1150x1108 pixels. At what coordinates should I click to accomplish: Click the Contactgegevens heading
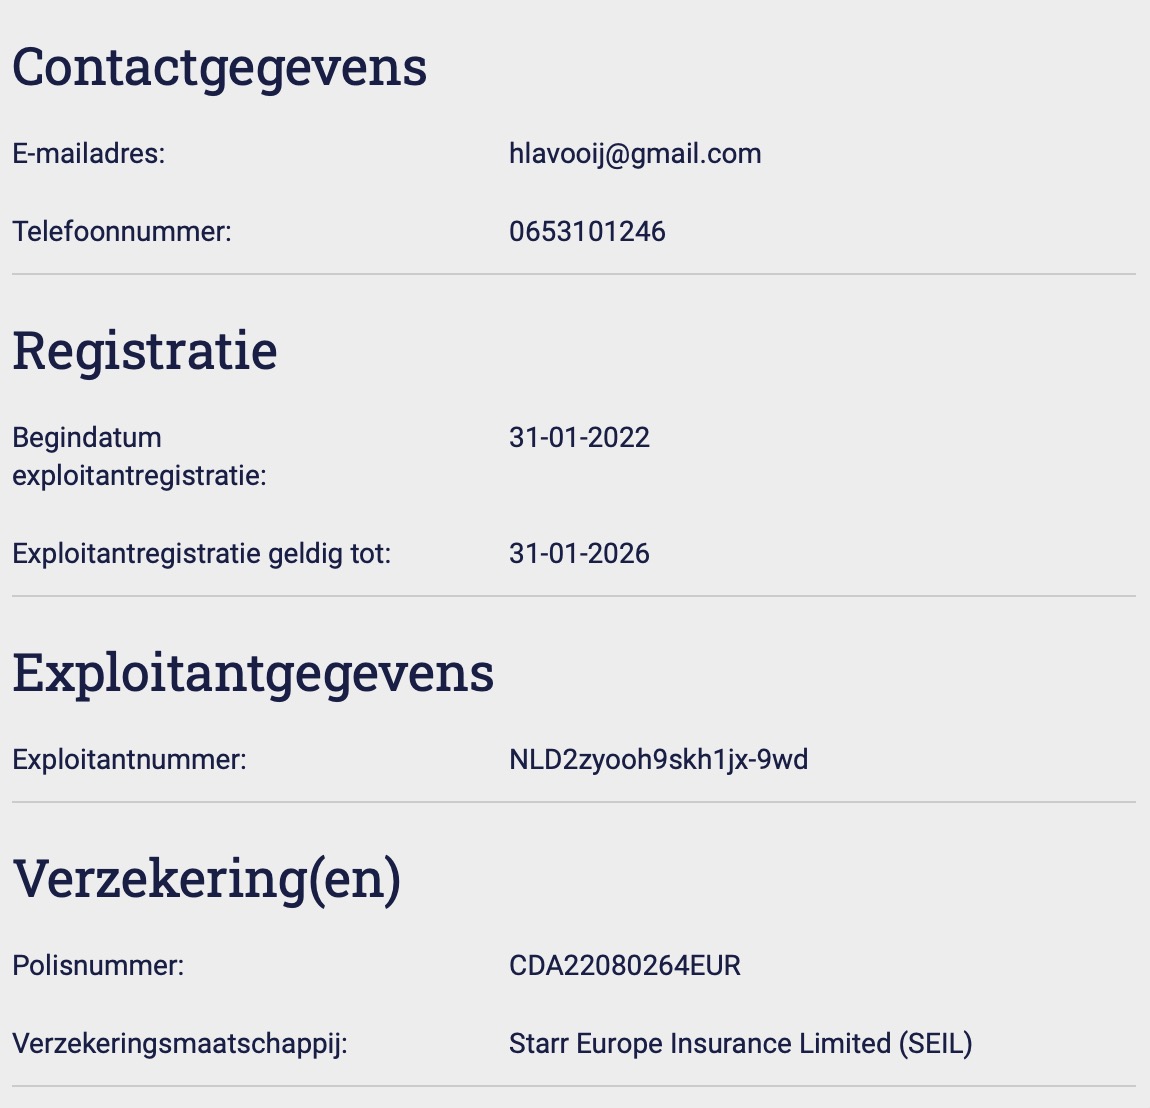[219, 68]
